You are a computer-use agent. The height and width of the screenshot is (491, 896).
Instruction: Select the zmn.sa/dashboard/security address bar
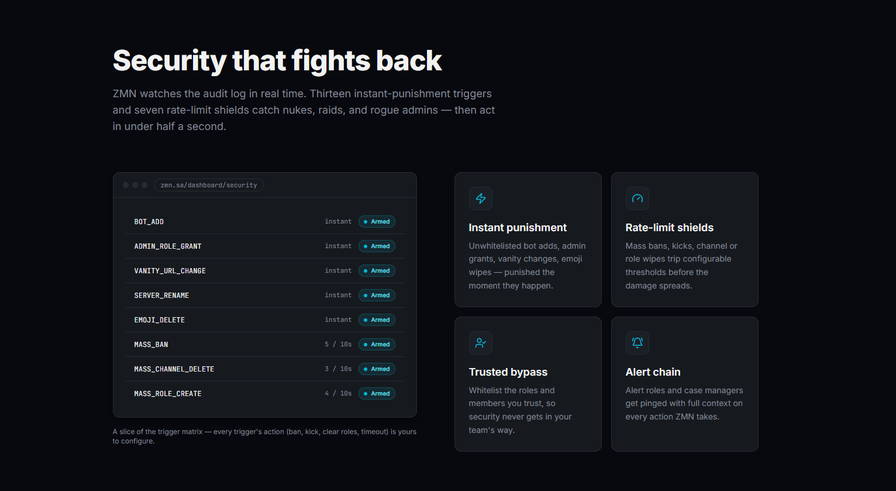(x=209, y=185)
